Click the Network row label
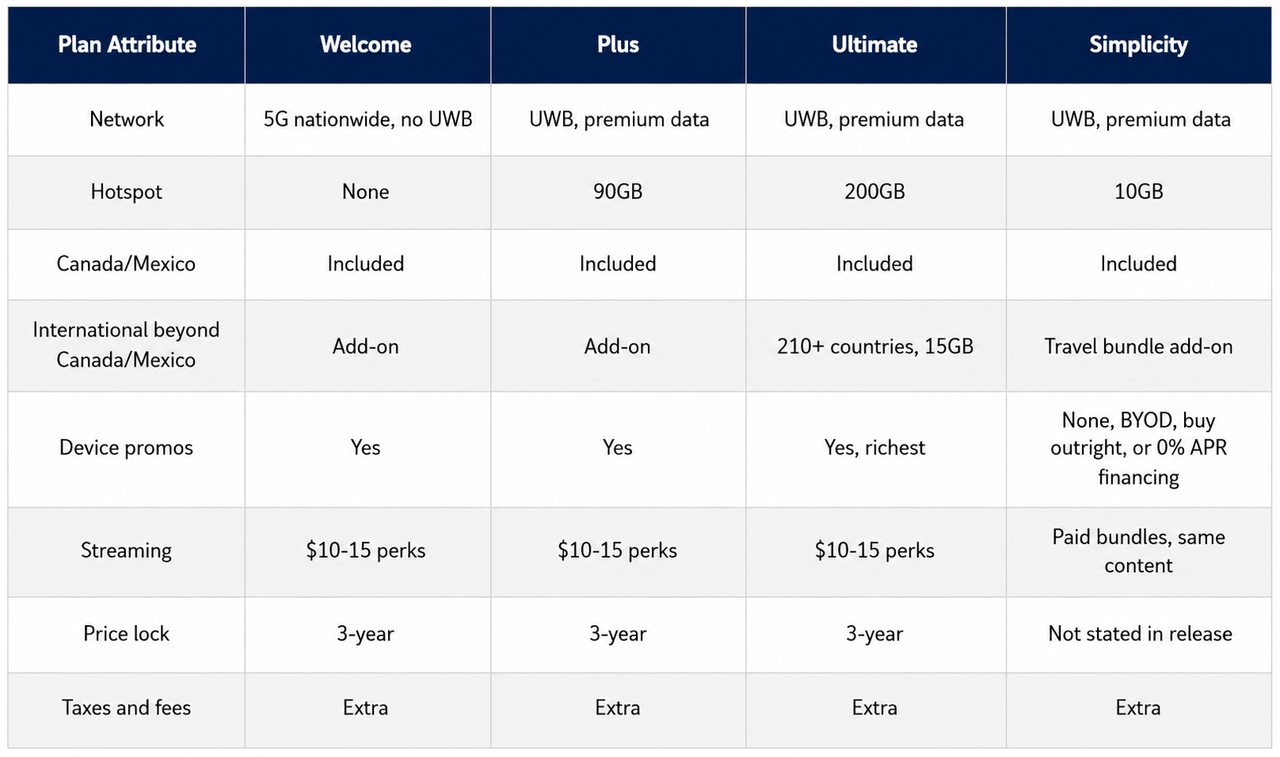Screen dimensions: 1280x757 [127, 119]
